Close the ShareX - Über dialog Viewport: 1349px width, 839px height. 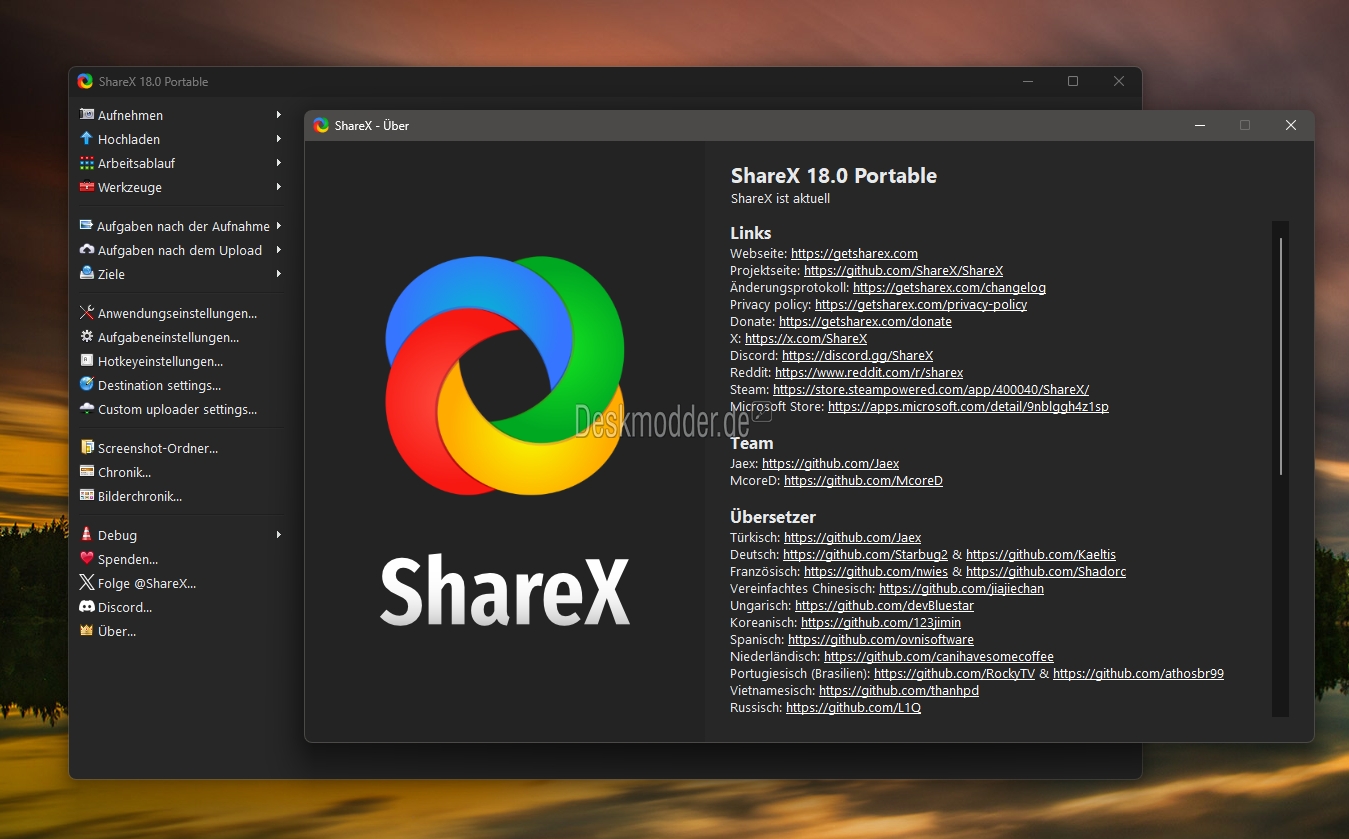coord(1291,125)
